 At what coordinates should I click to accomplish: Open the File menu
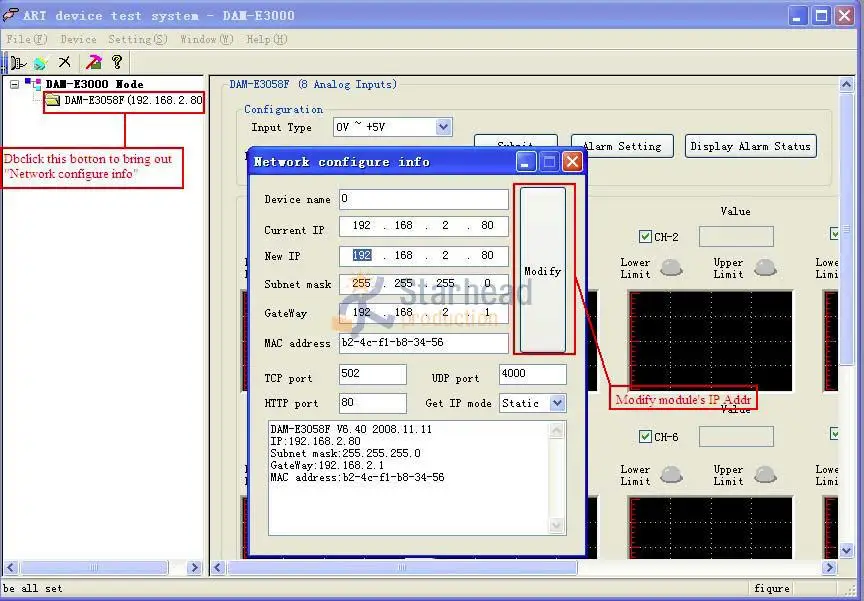[x=26, y=39]
